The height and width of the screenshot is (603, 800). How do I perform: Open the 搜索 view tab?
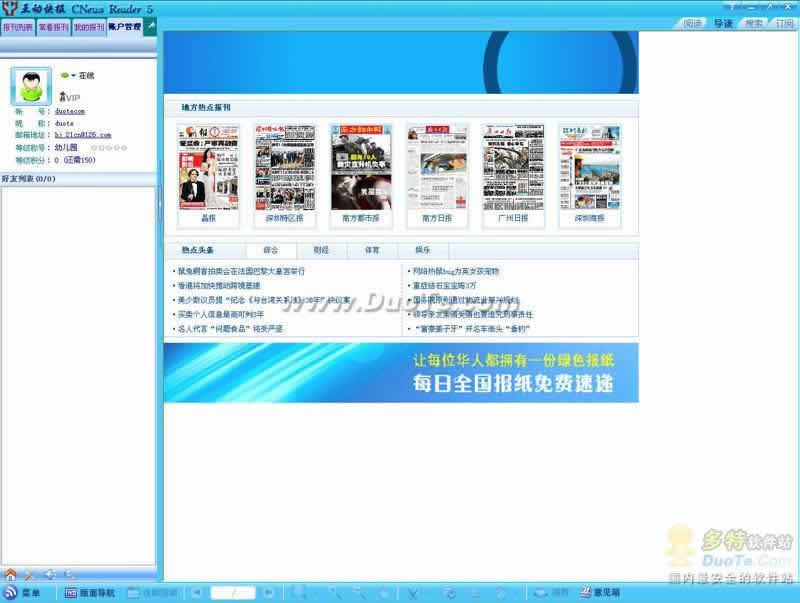tap(754, 23)
